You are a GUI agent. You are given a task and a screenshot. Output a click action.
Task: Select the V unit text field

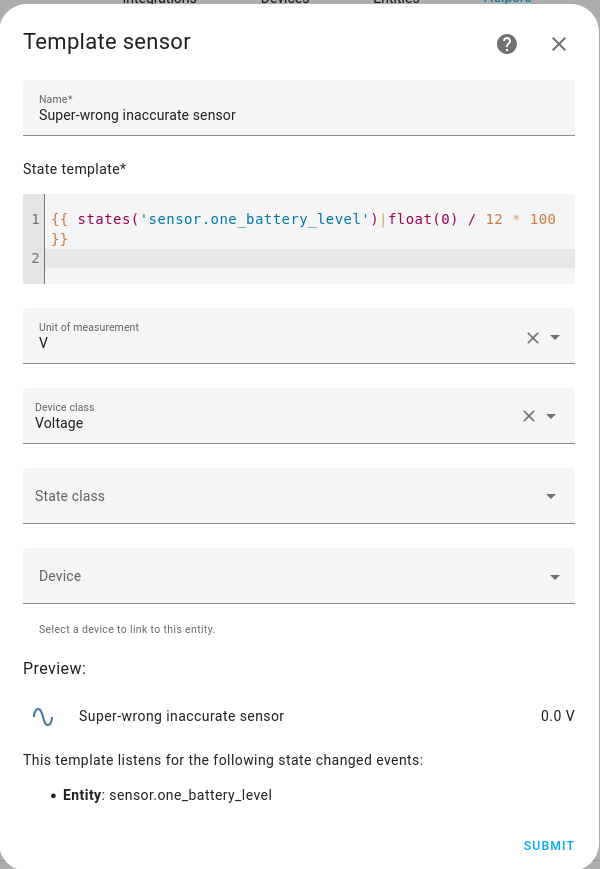(x=200, y=343)
